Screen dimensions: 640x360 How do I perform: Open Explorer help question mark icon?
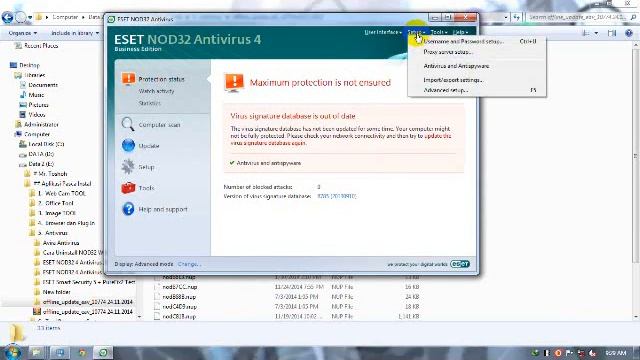[x=629, y=33]
